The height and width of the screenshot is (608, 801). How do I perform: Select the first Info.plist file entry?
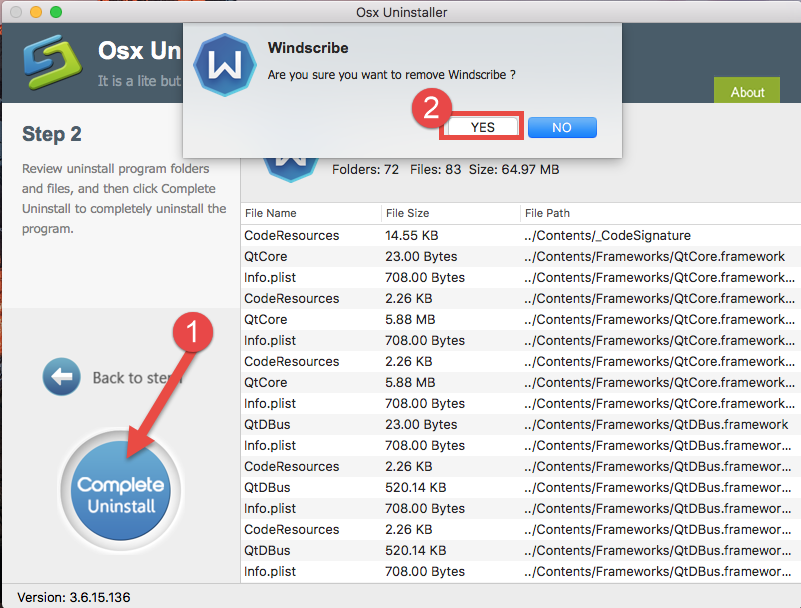point(400,277)
